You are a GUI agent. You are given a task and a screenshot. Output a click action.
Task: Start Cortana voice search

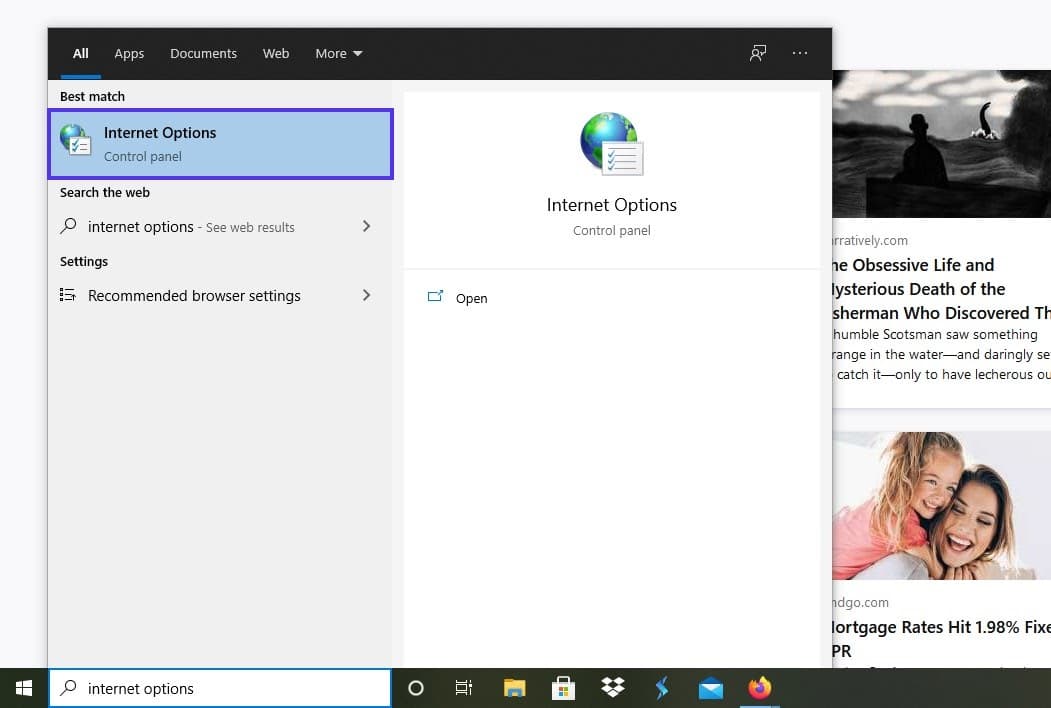415,688
